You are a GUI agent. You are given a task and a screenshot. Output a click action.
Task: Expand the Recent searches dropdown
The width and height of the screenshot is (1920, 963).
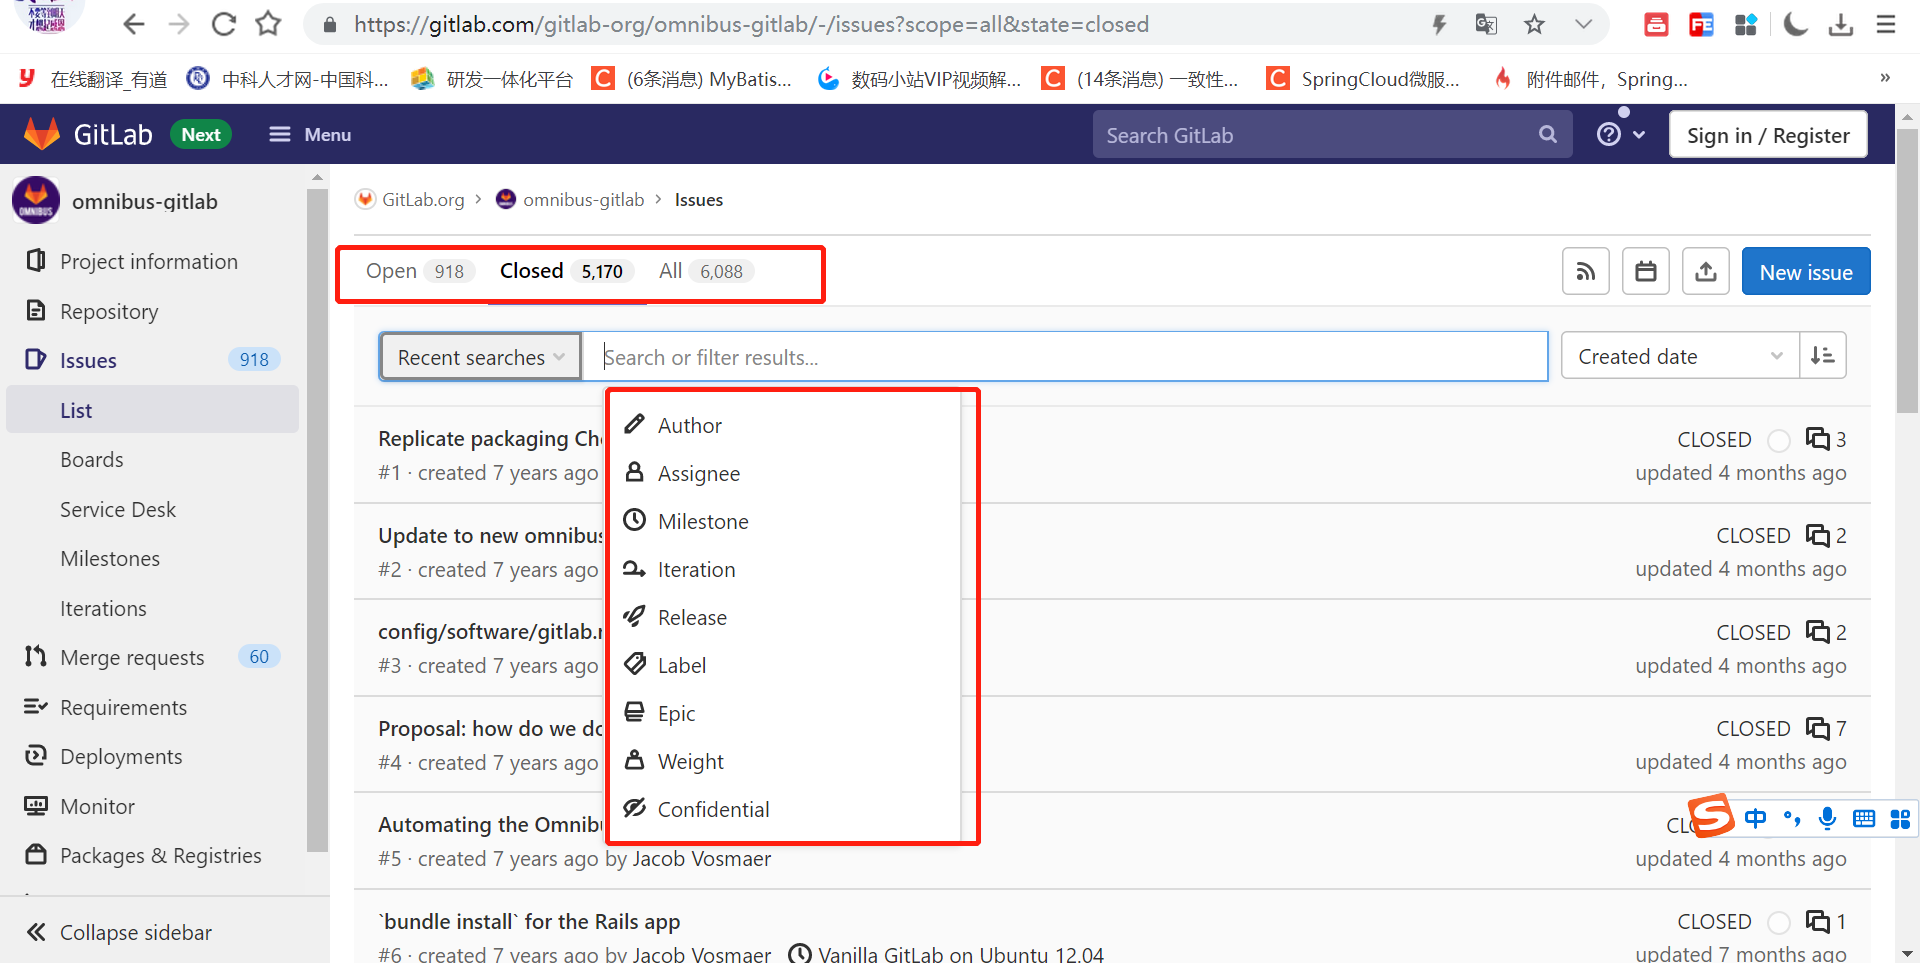tap(480, 356)
